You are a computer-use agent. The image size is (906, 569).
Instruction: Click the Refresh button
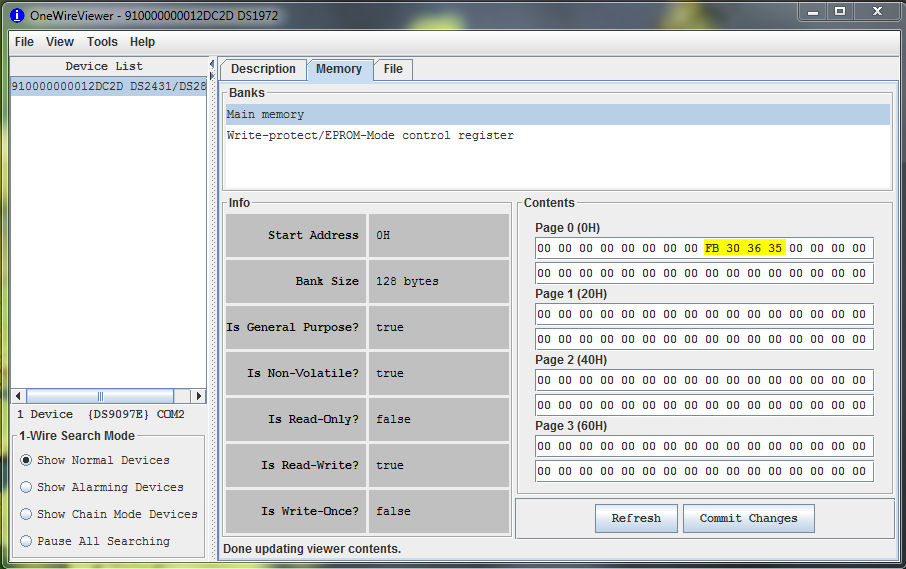636,518
